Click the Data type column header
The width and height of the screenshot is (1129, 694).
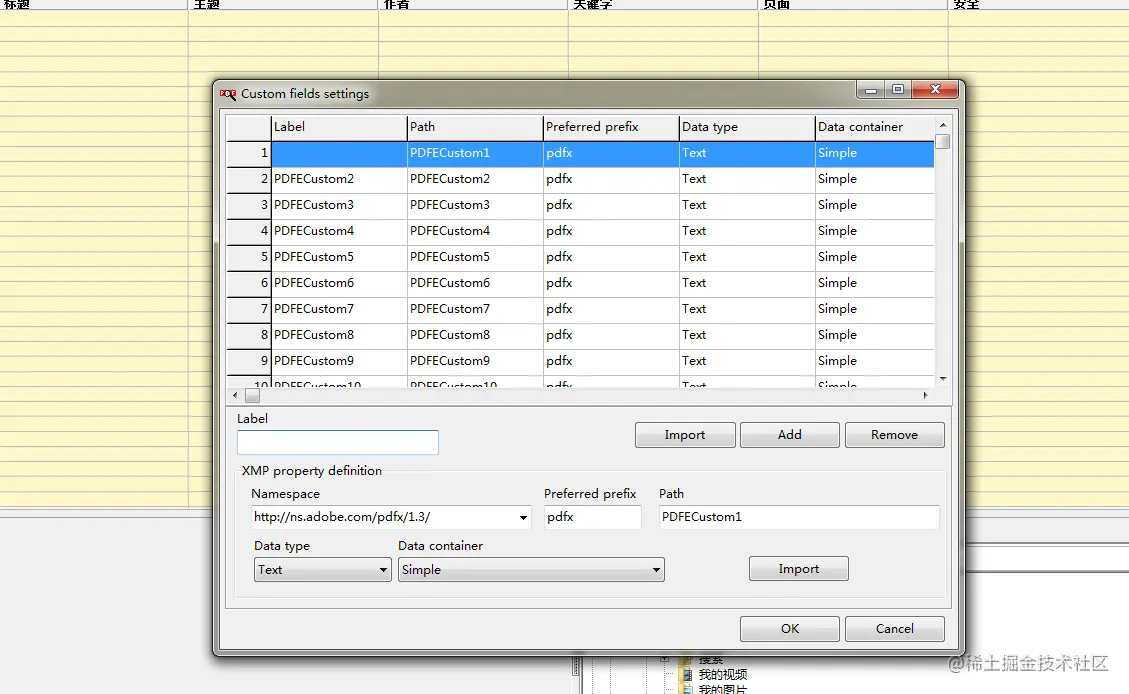pos(747,127)
